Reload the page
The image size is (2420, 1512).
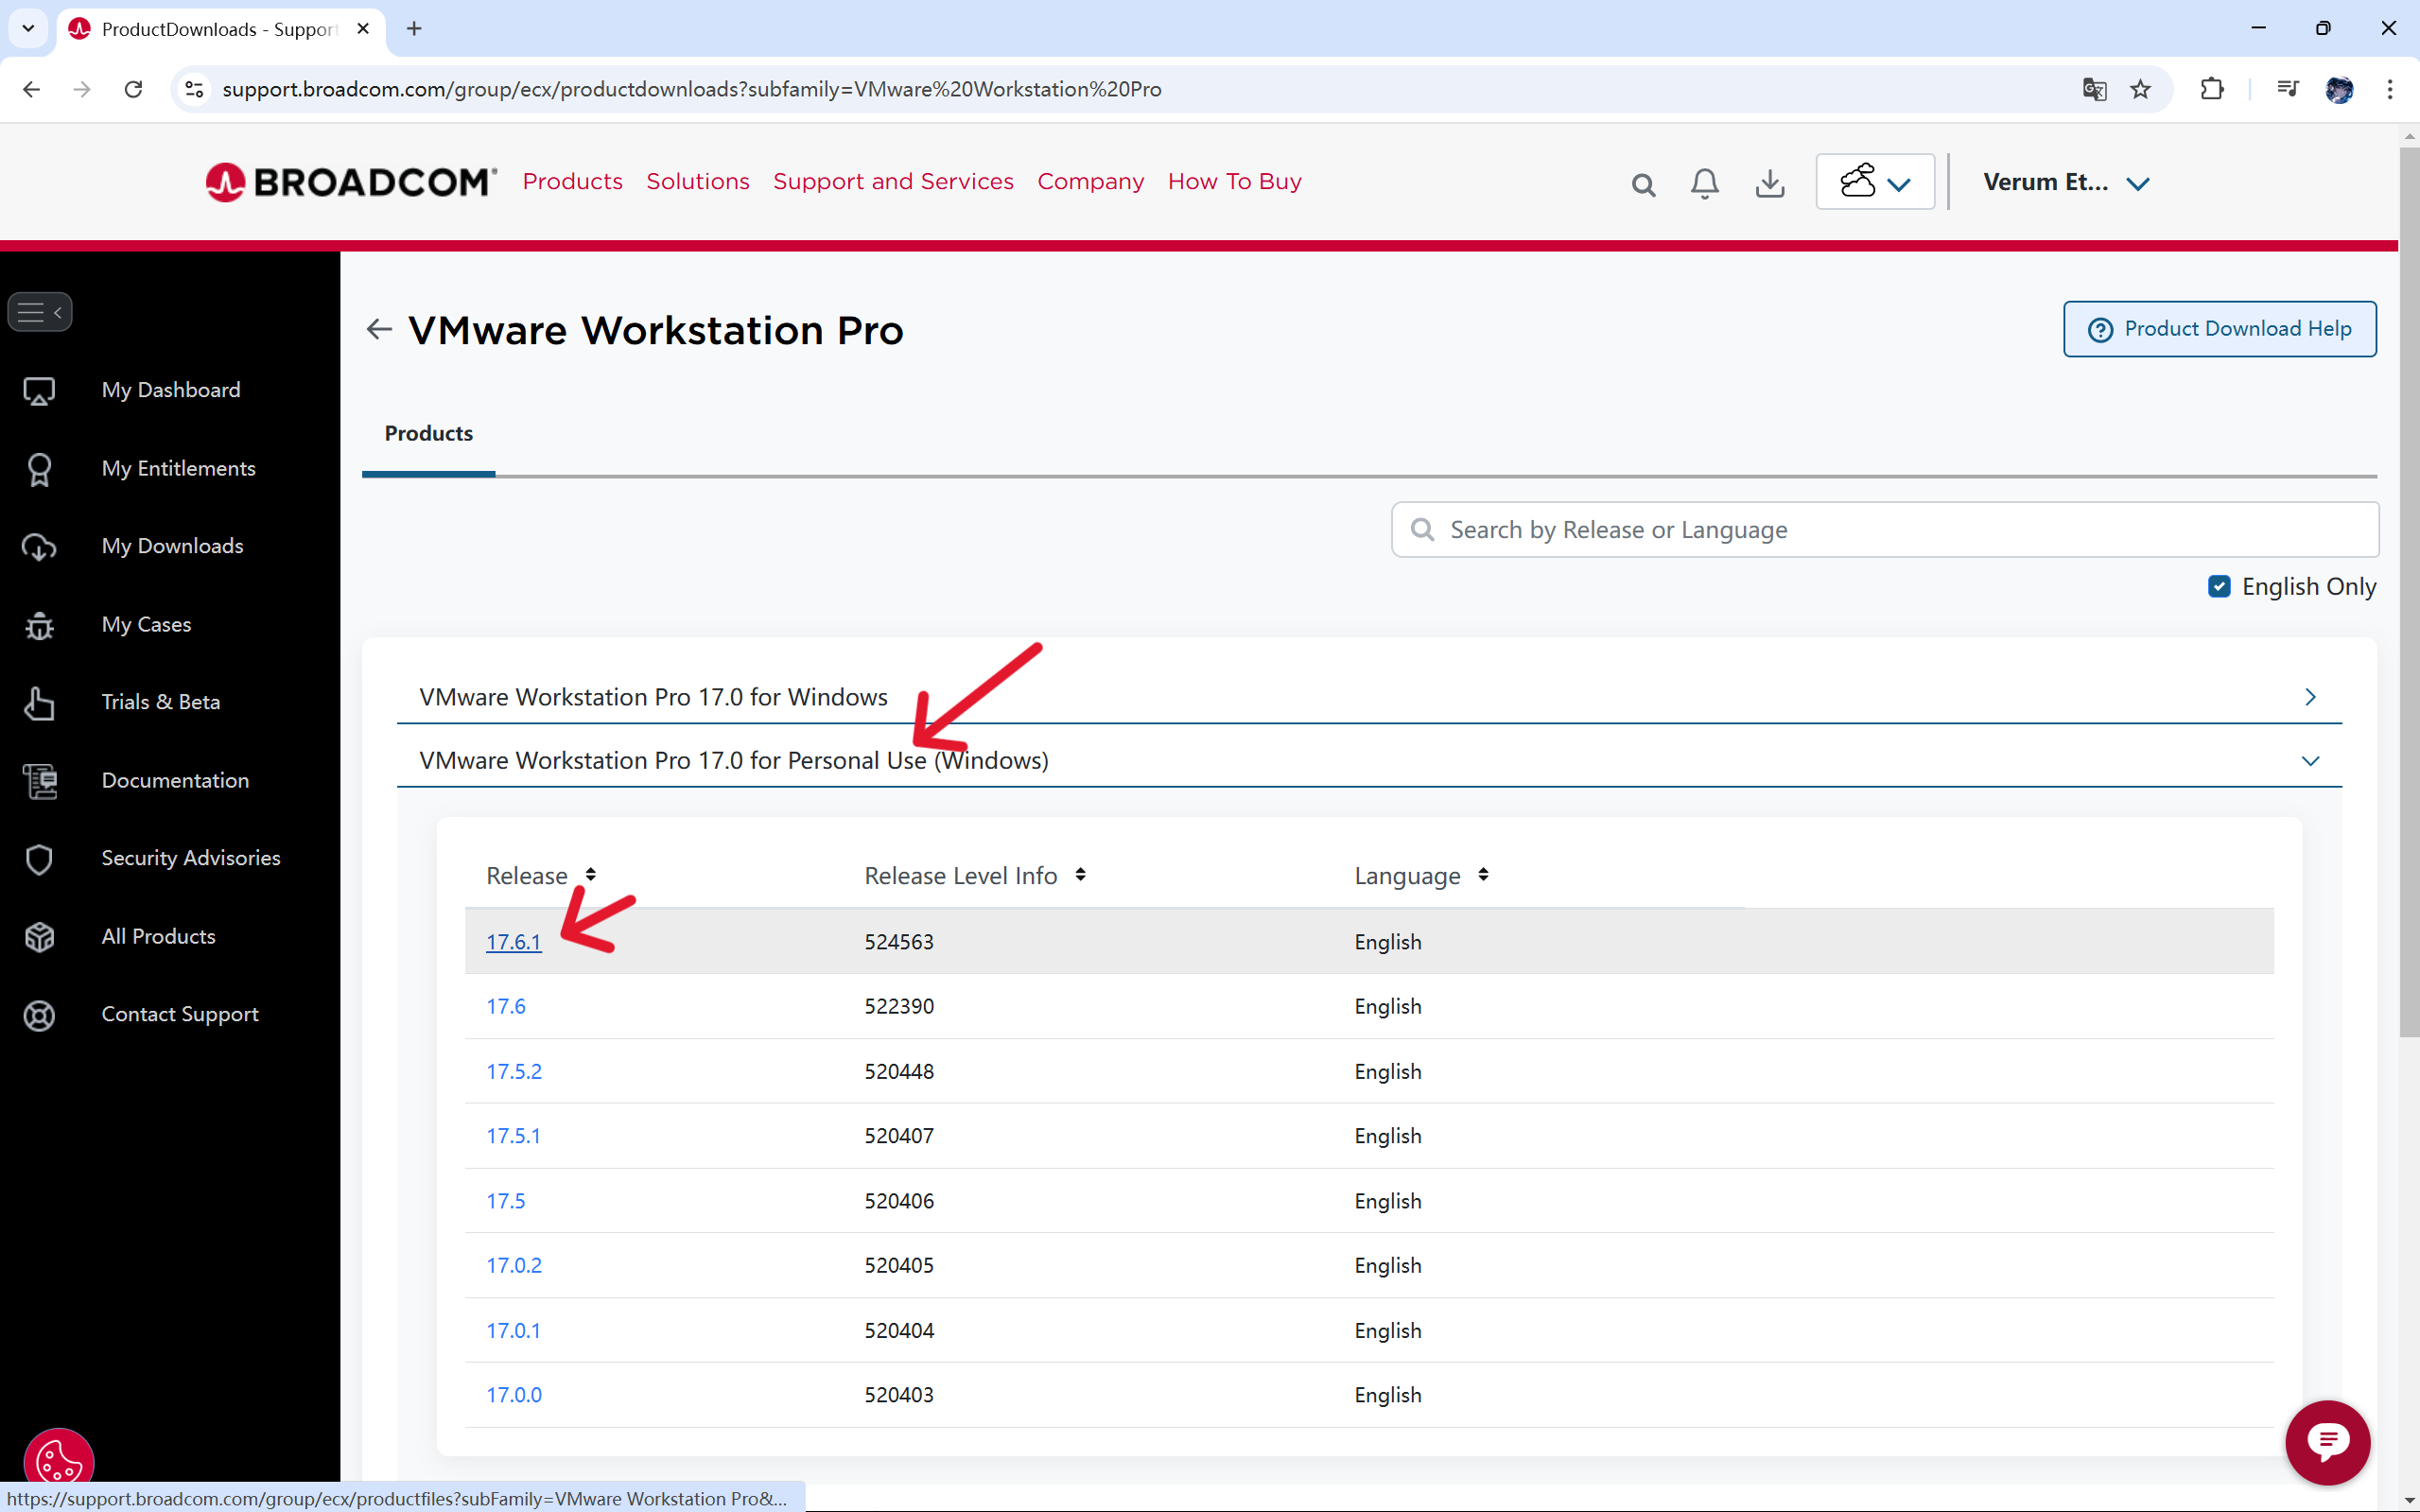(x=133, y=89)
